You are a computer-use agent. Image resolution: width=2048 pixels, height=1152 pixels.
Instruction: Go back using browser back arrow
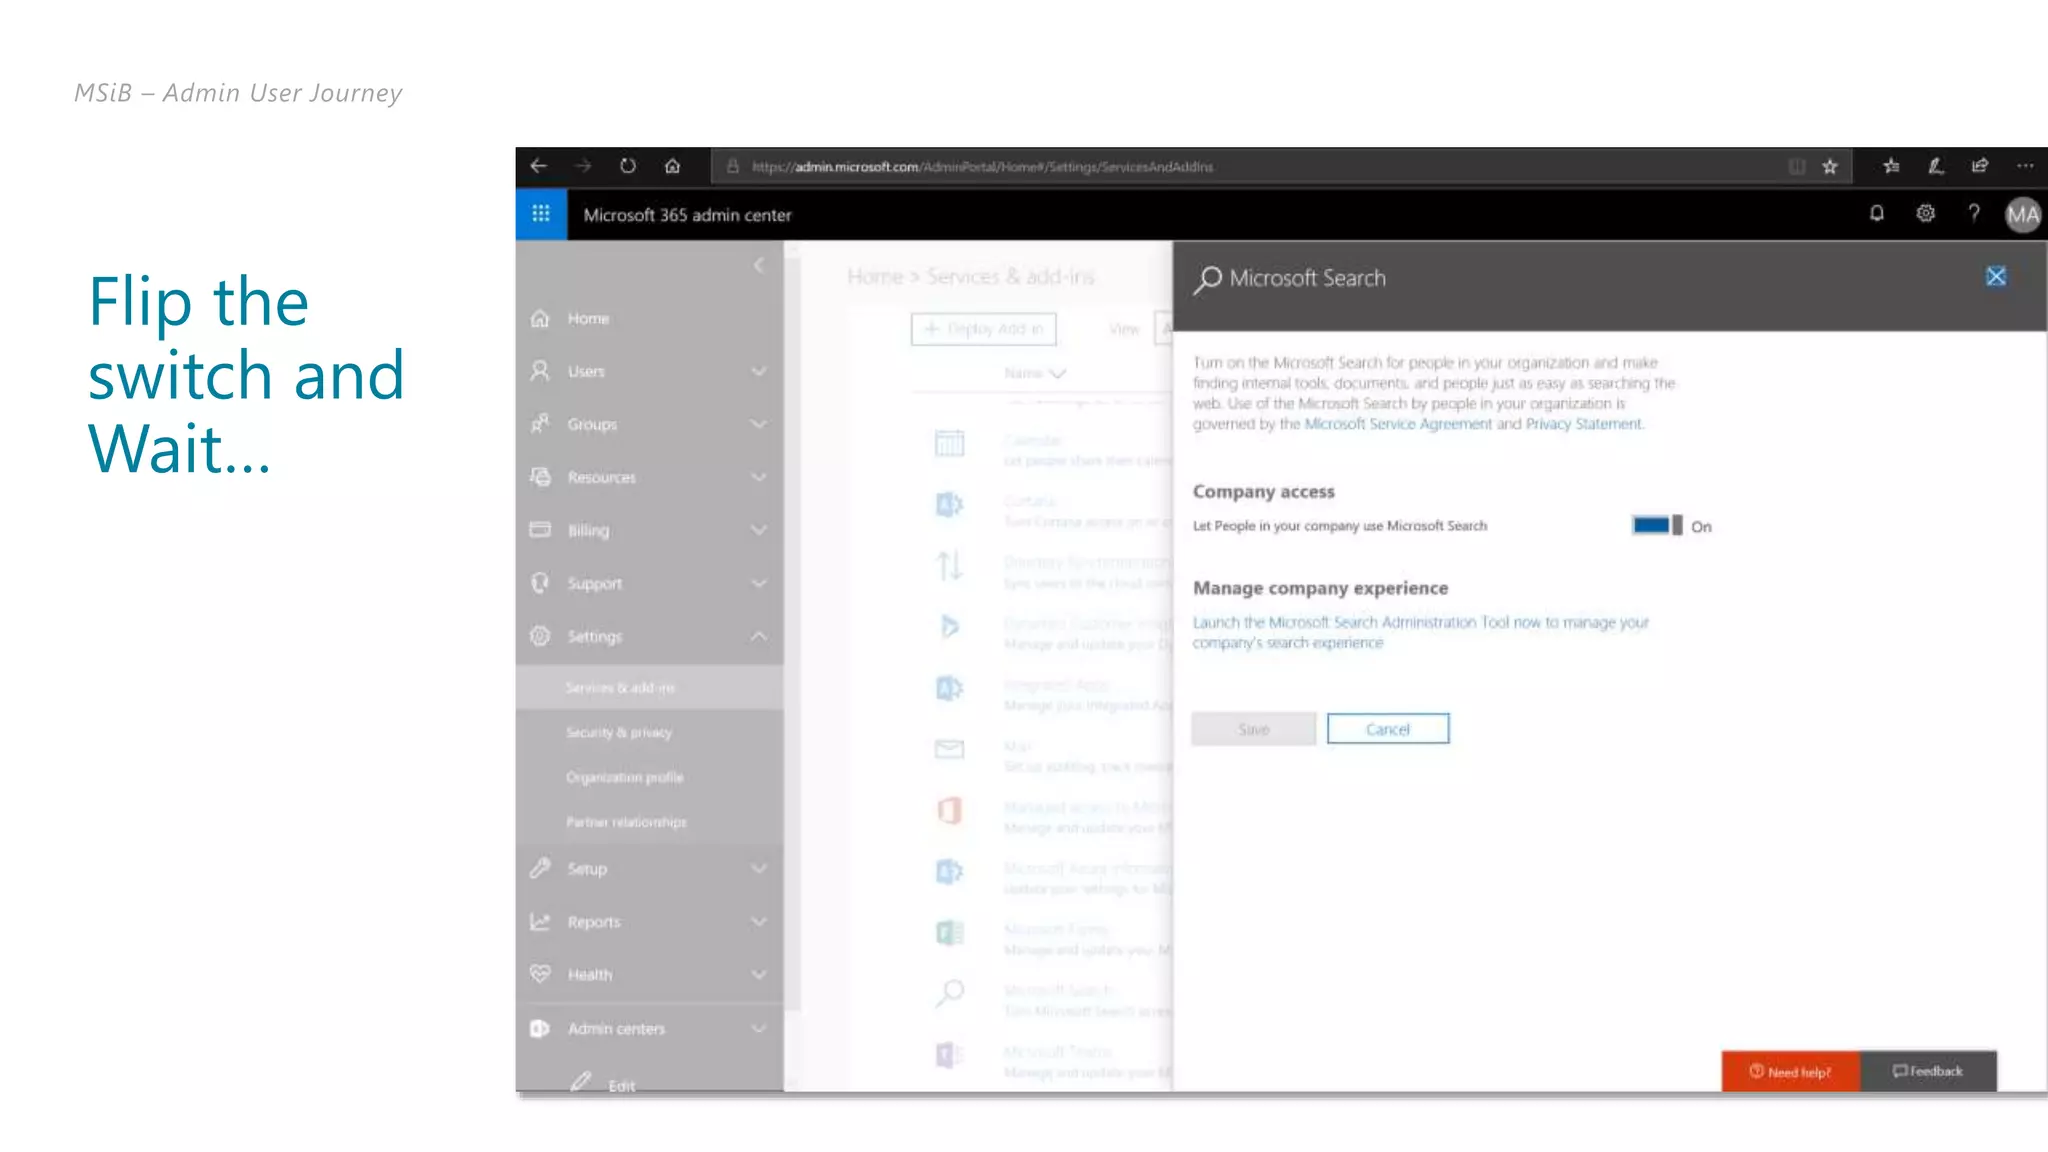point(539,166)
